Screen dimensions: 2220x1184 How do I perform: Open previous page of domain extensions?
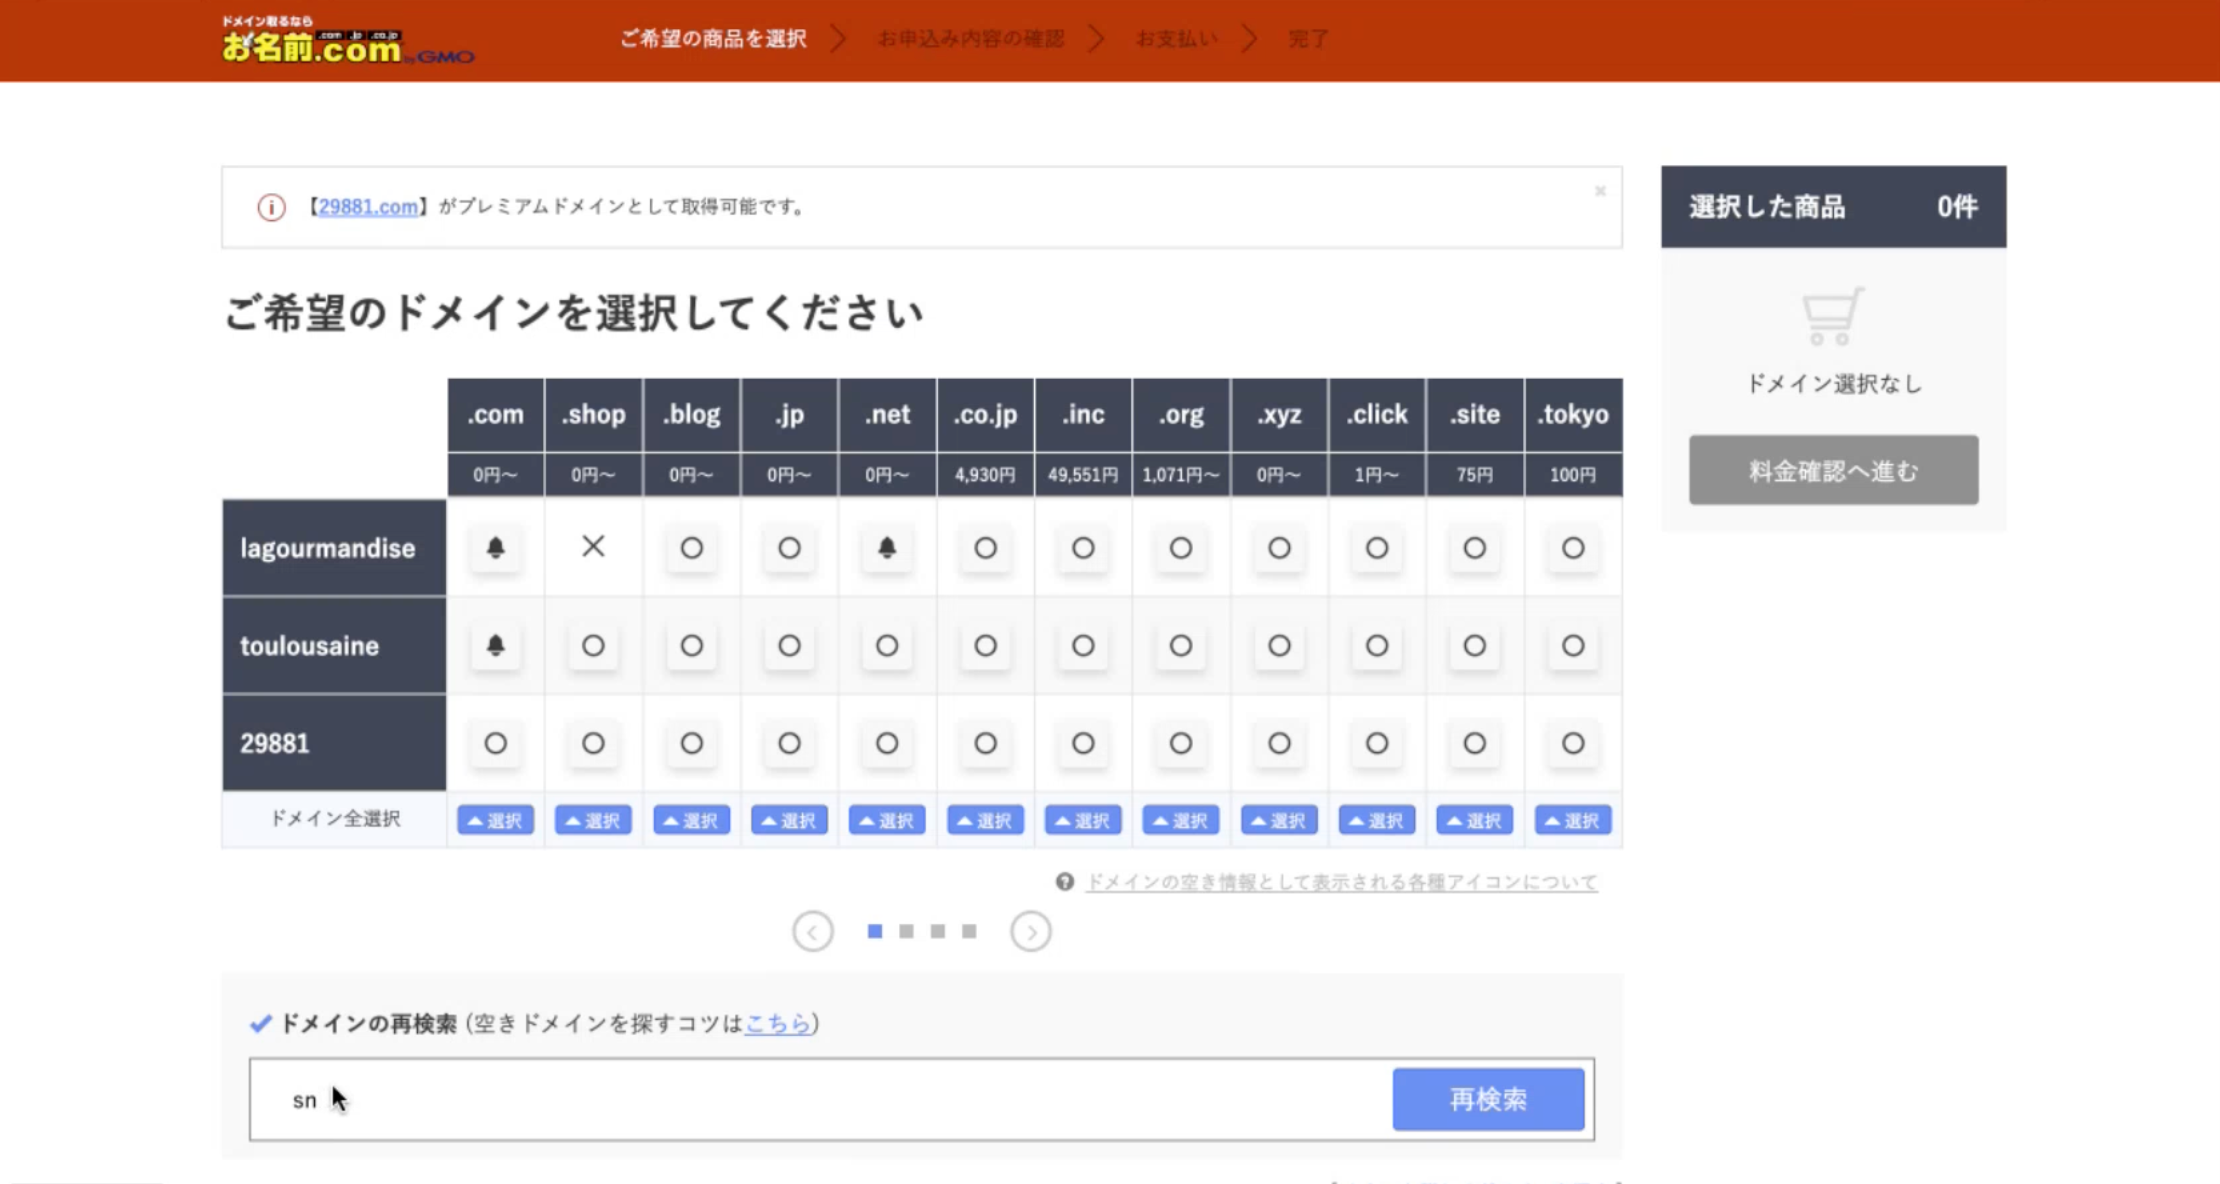pos(813,930)
